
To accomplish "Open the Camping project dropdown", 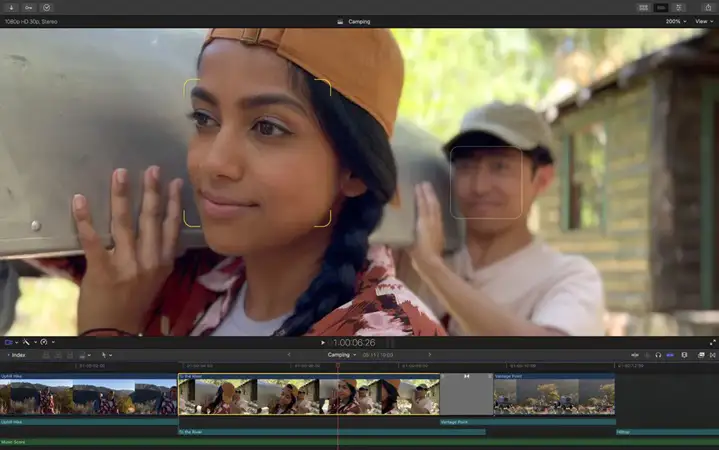I will [x=342, y=355].
